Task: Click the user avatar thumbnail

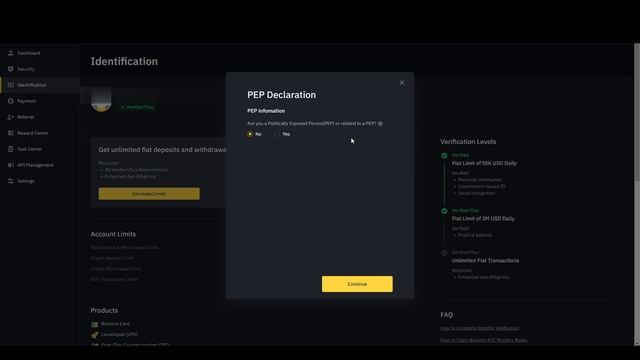Action: tap(101, 100)
